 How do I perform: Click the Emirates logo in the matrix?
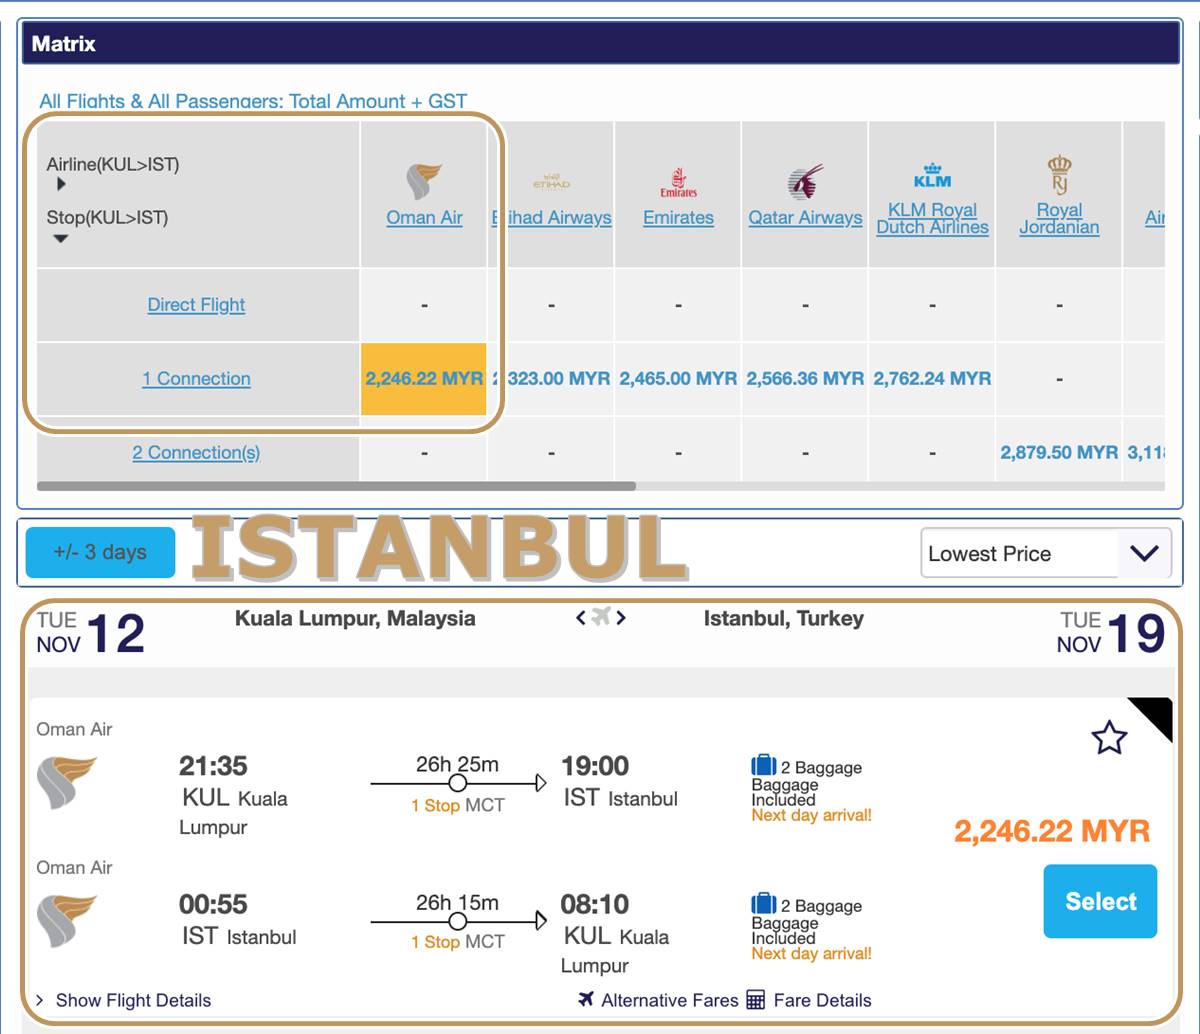coord(678,183)
